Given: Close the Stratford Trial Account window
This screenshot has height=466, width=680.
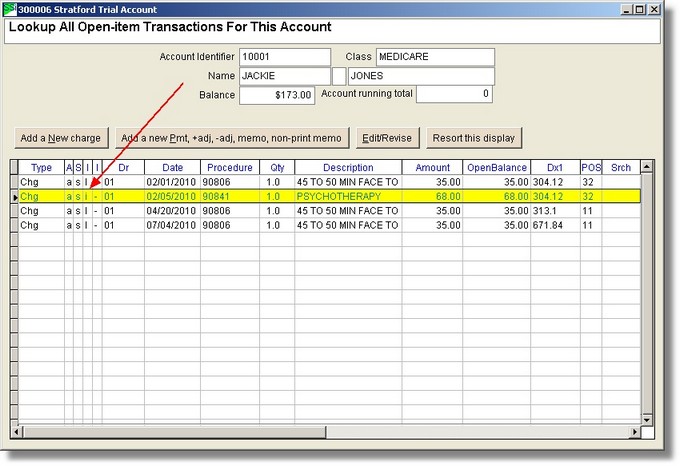Looking at the screenshot, I should pyautogui.click(x=654, y=9).
